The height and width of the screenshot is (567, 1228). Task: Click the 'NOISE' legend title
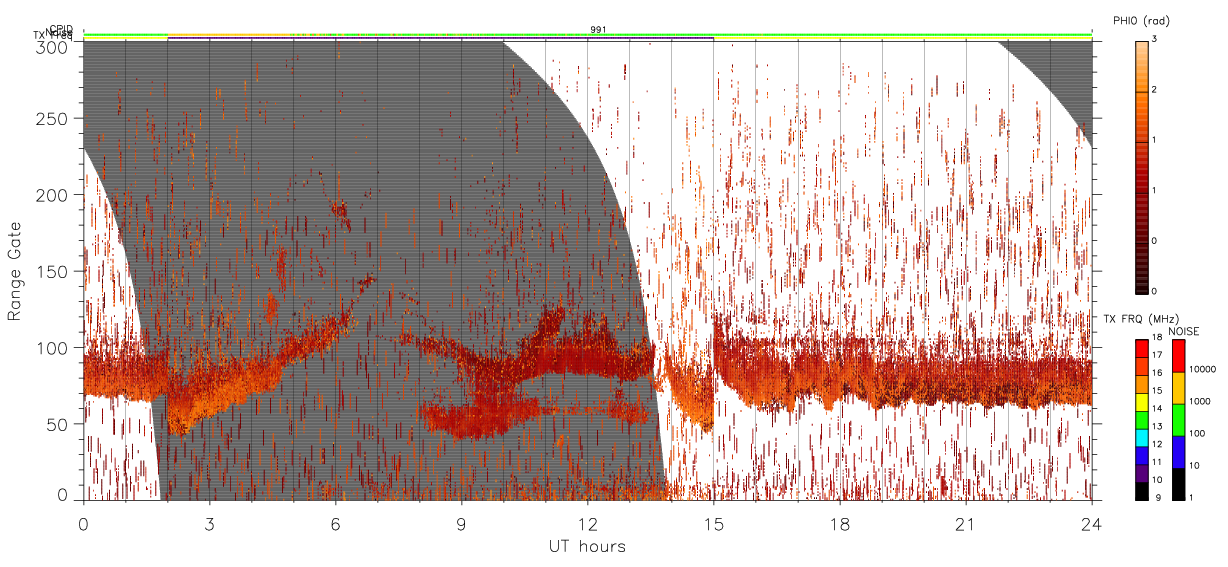tap(1185, 330)
